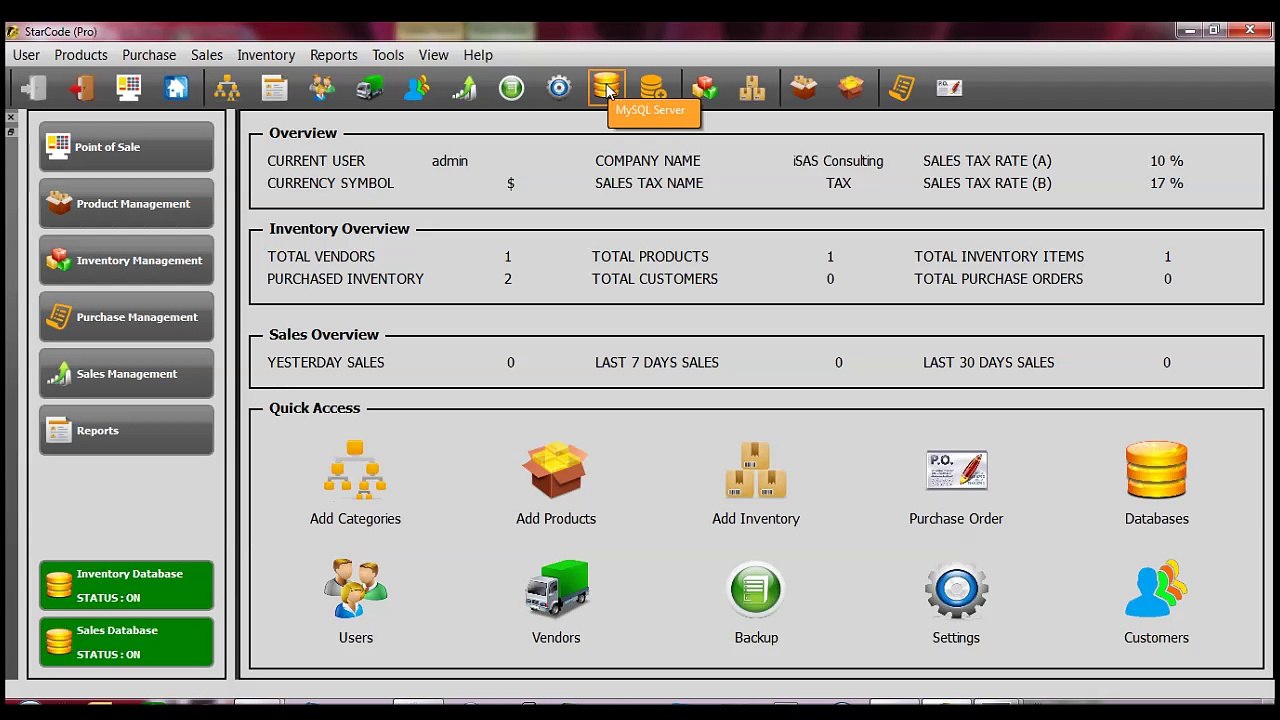Click the yellow open box toolbar icon
1280x720 pixels.
851,88
